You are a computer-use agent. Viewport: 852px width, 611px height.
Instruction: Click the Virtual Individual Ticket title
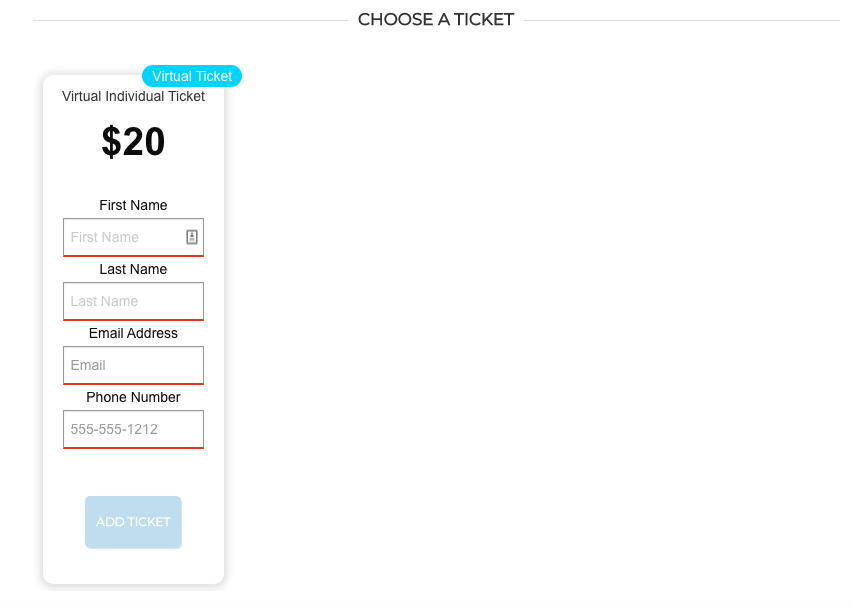133,97
